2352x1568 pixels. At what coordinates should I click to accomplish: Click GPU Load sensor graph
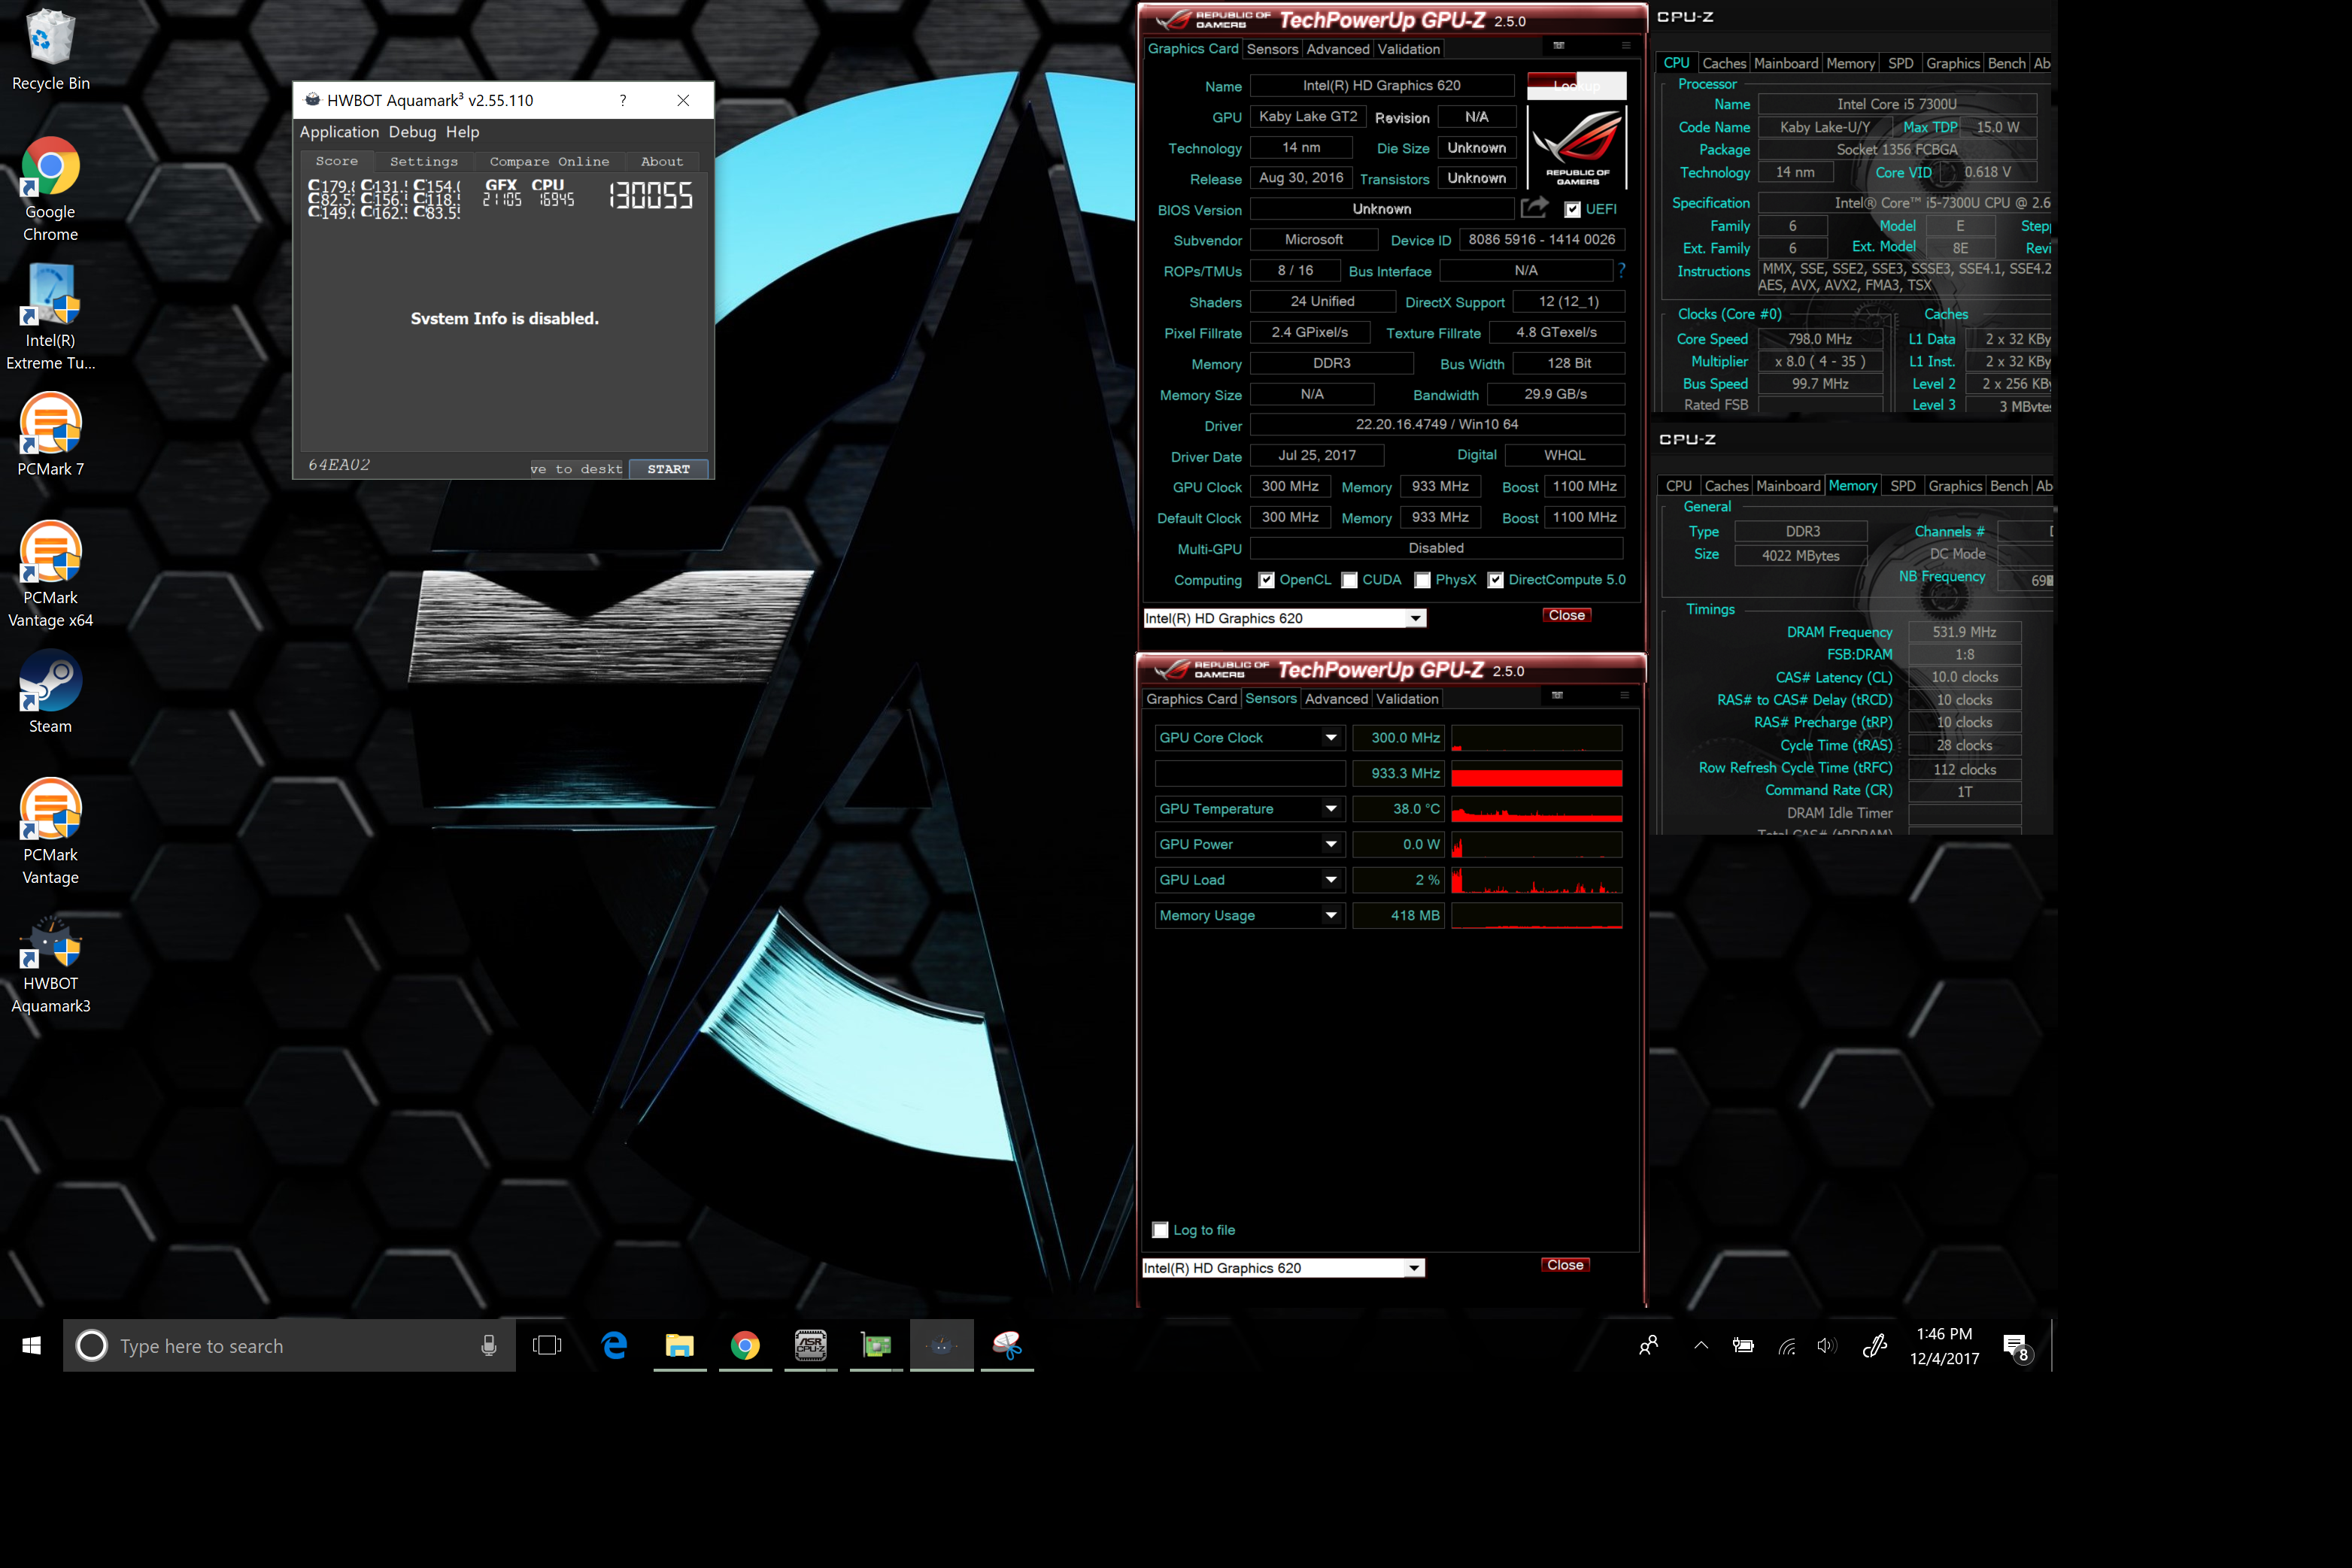[x=1536, y=880]
